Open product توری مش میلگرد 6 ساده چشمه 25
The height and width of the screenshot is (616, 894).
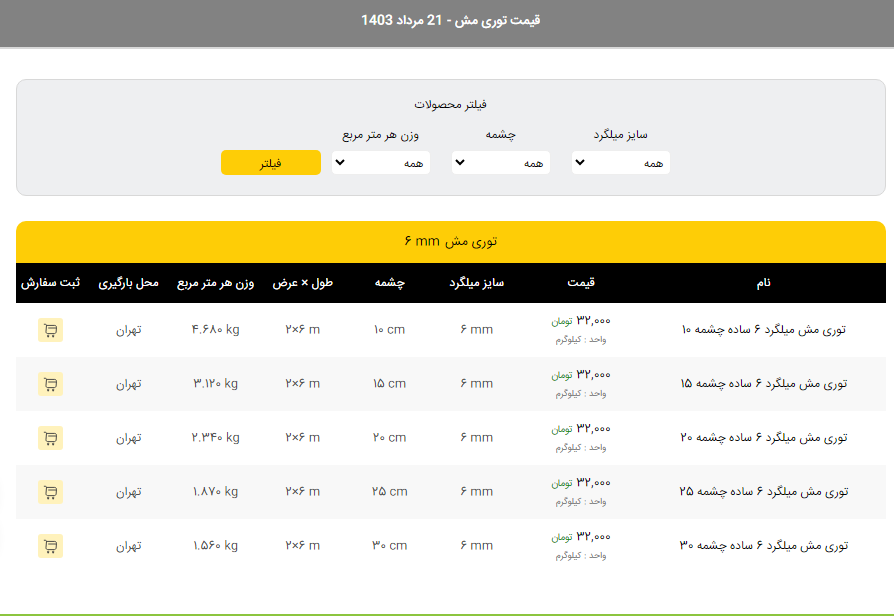pyautogui.click(x=764, y=492)
